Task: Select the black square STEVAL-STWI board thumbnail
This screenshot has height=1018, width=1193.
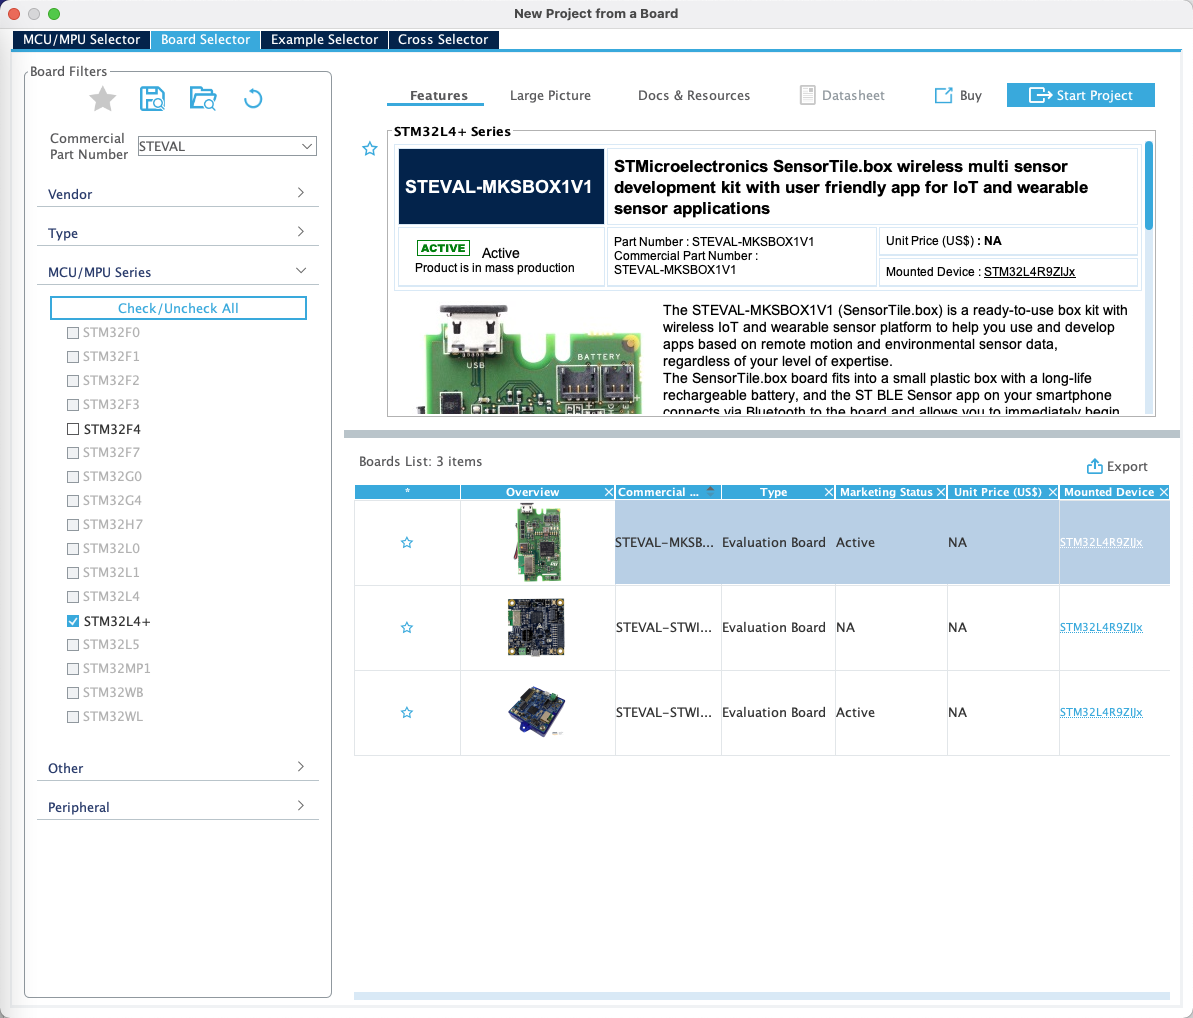Action: coord(536,628)
